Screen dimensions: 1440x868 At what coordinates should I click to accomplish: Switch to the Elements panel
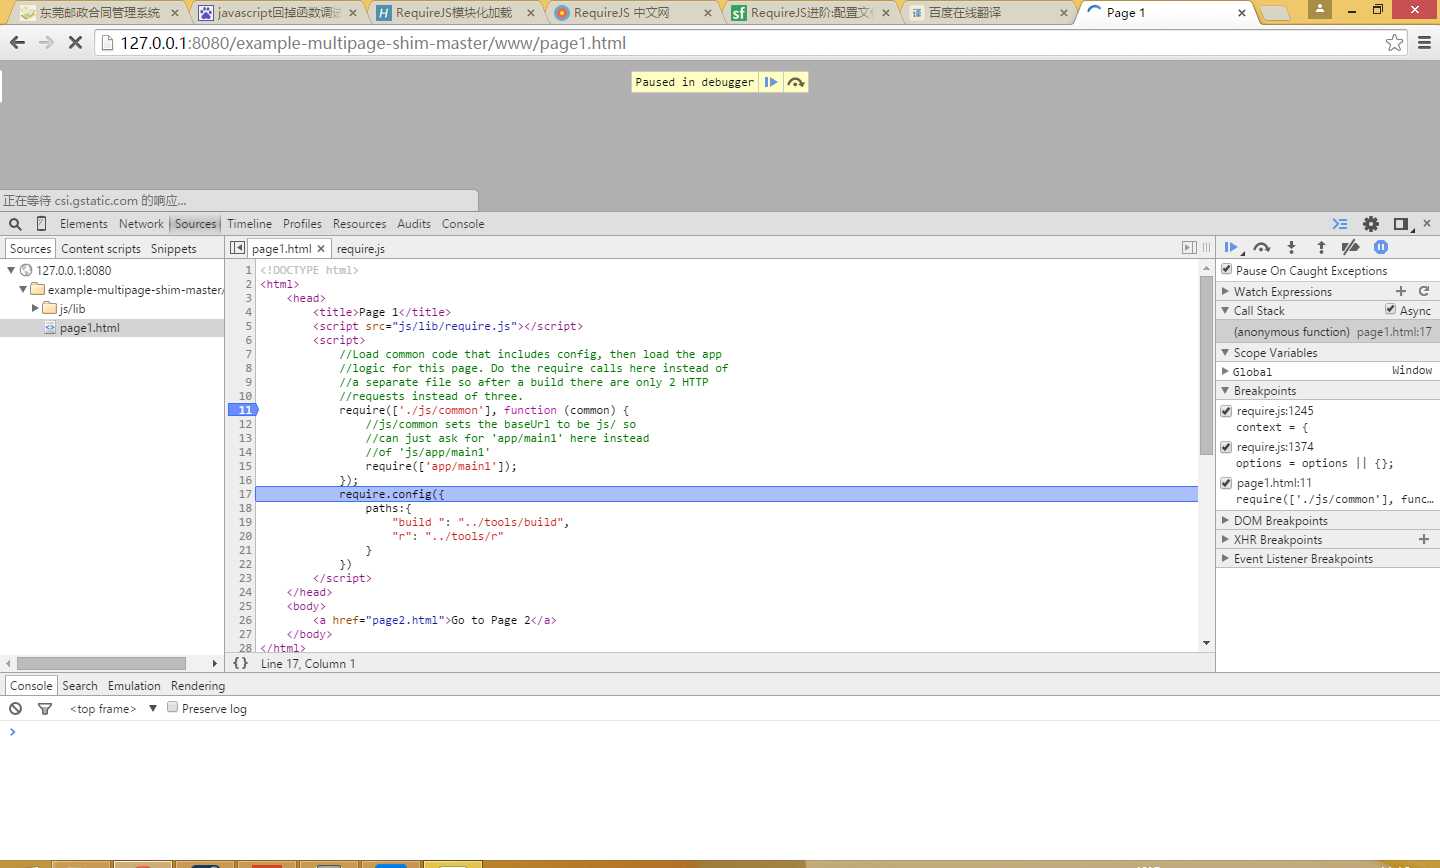click(83, 224)
